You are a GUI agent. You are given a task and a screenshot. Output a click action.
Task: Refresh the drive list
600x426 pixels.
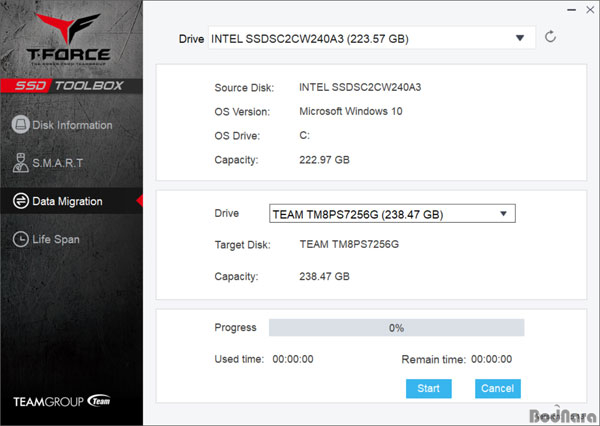point(550,37)
